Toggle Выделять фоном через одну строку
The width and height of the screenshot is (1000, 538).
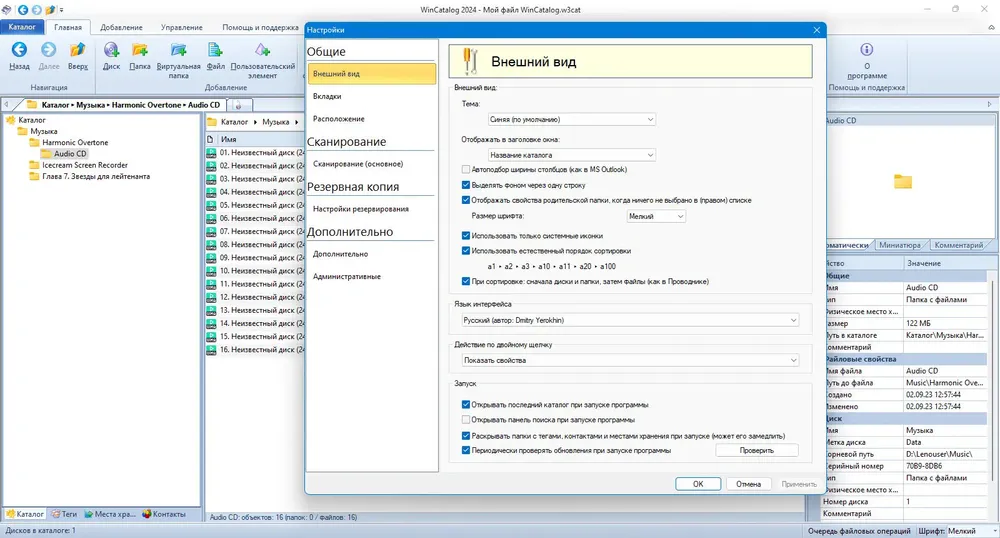(466, 185)
